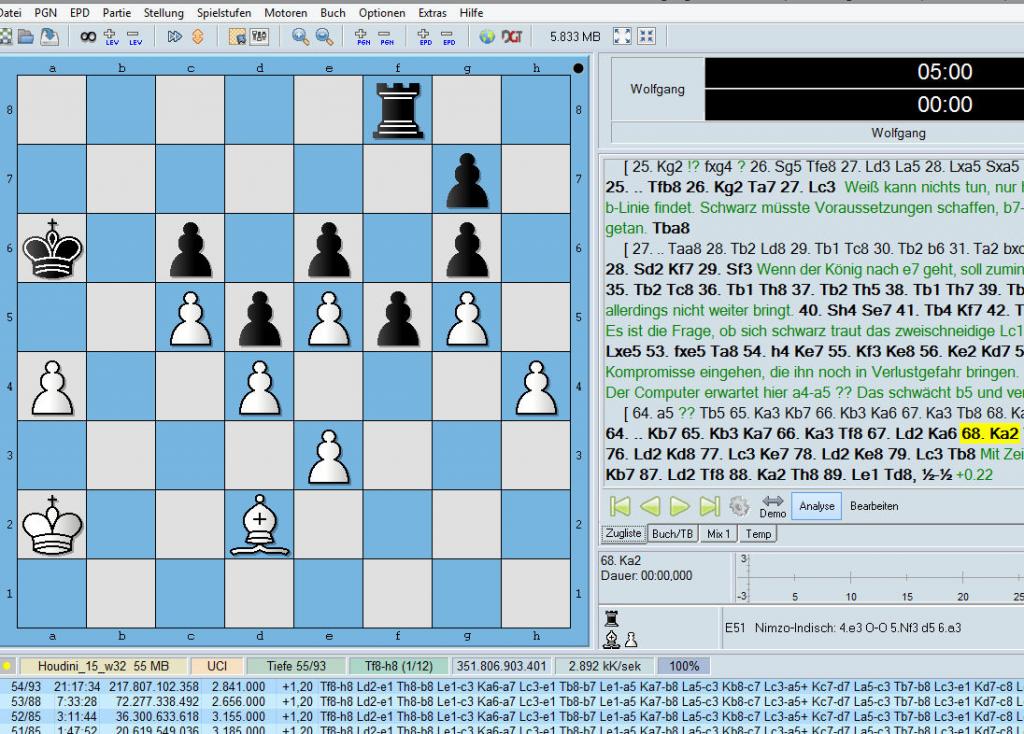Click the add PGN plus icon
Image resolution: width=1024 pixels, height=734 pixels.
(363, 37)
